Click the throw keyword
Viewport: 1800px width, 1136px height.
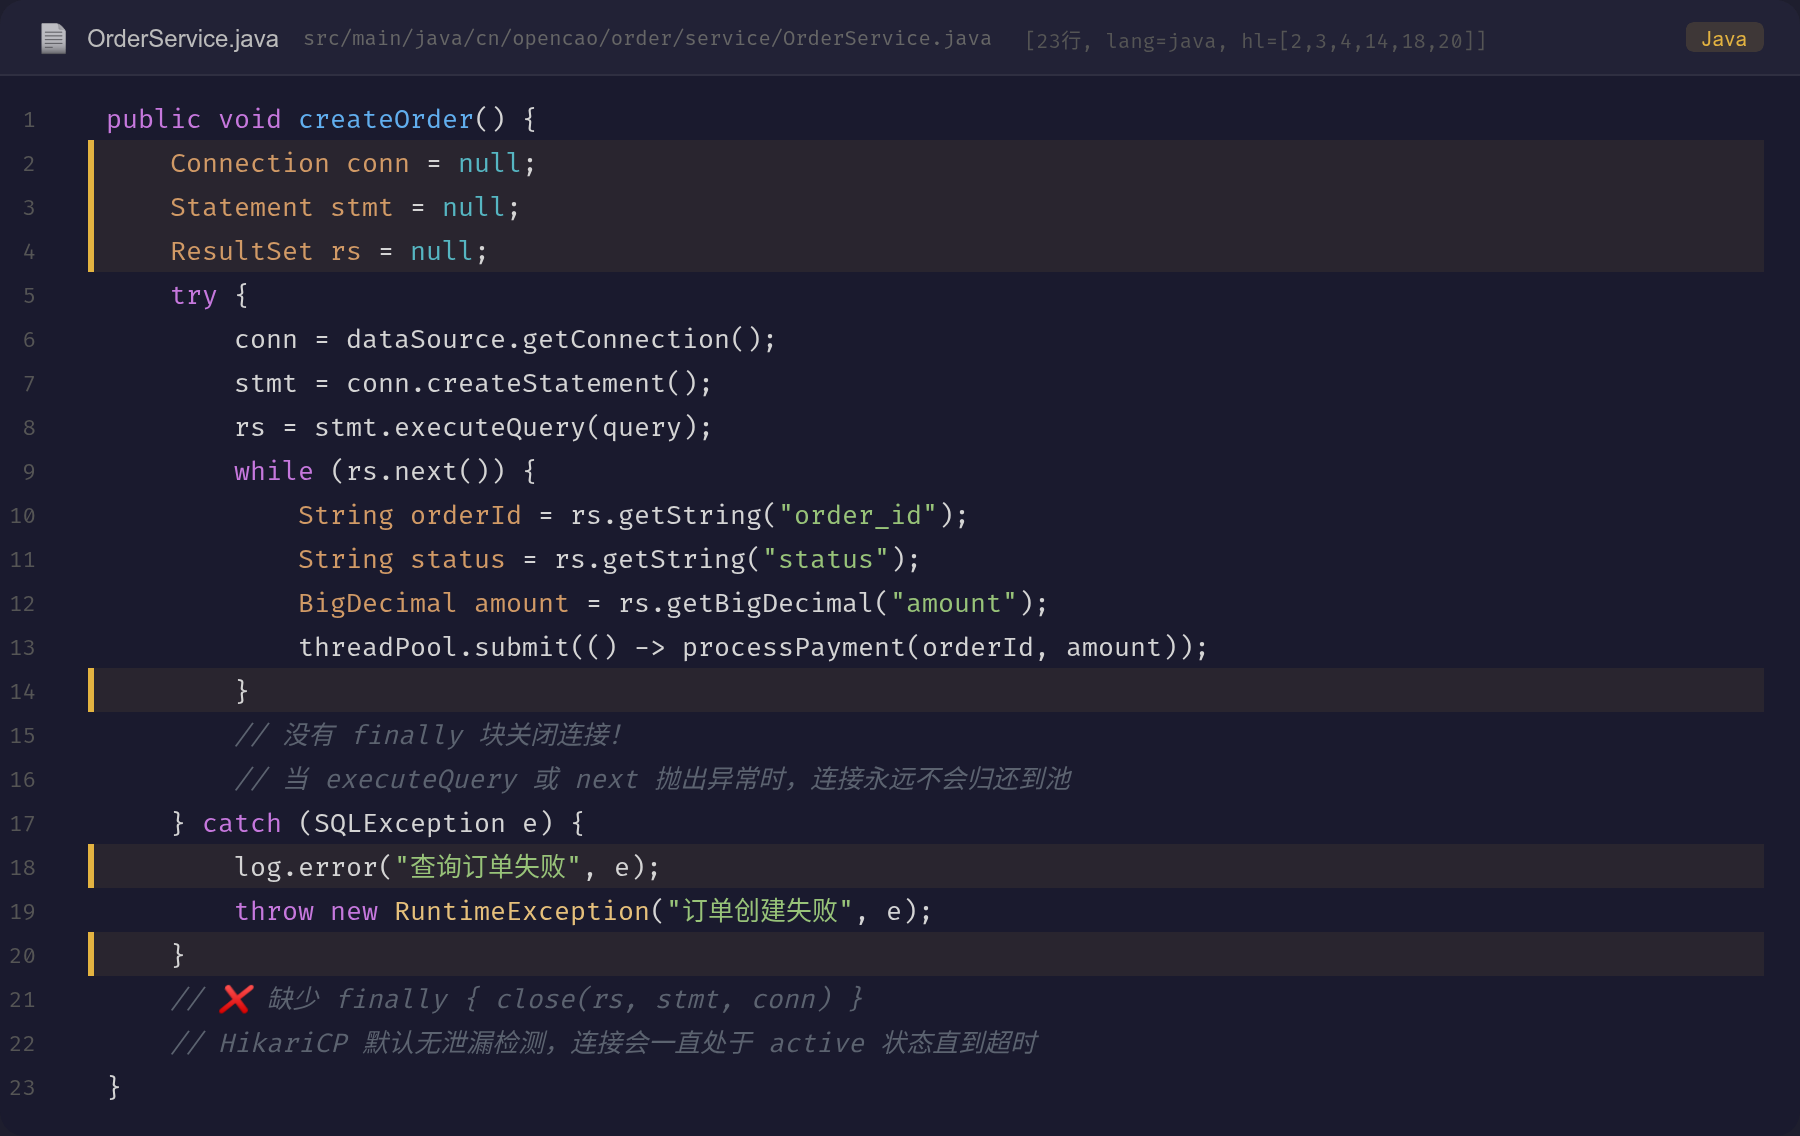tap(274, 911)
